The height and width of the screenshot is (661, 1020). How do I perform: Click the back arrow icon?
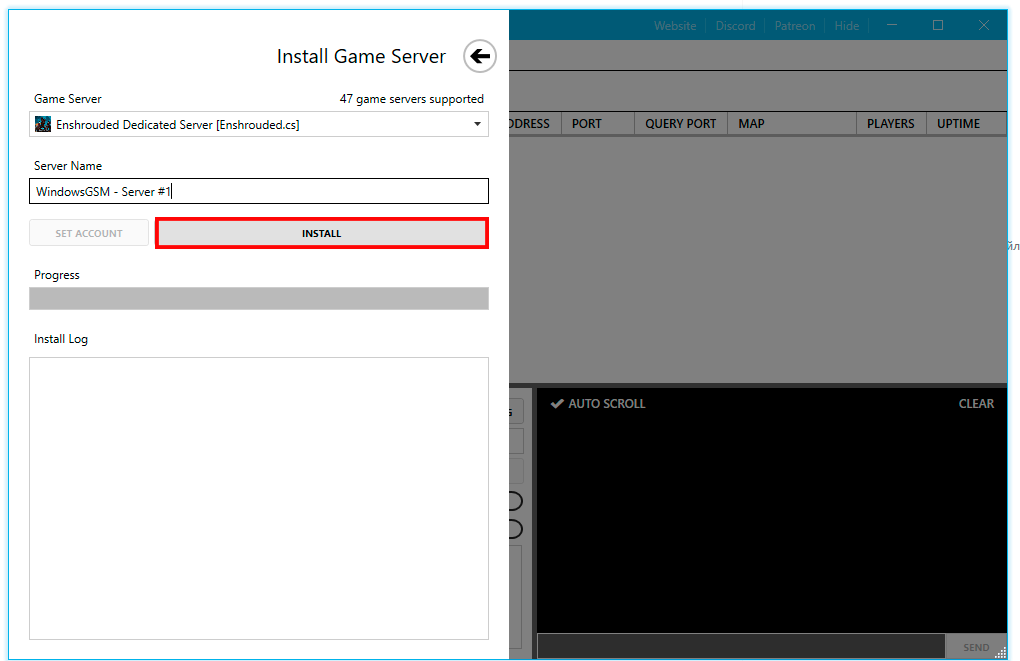pos(480,56)
